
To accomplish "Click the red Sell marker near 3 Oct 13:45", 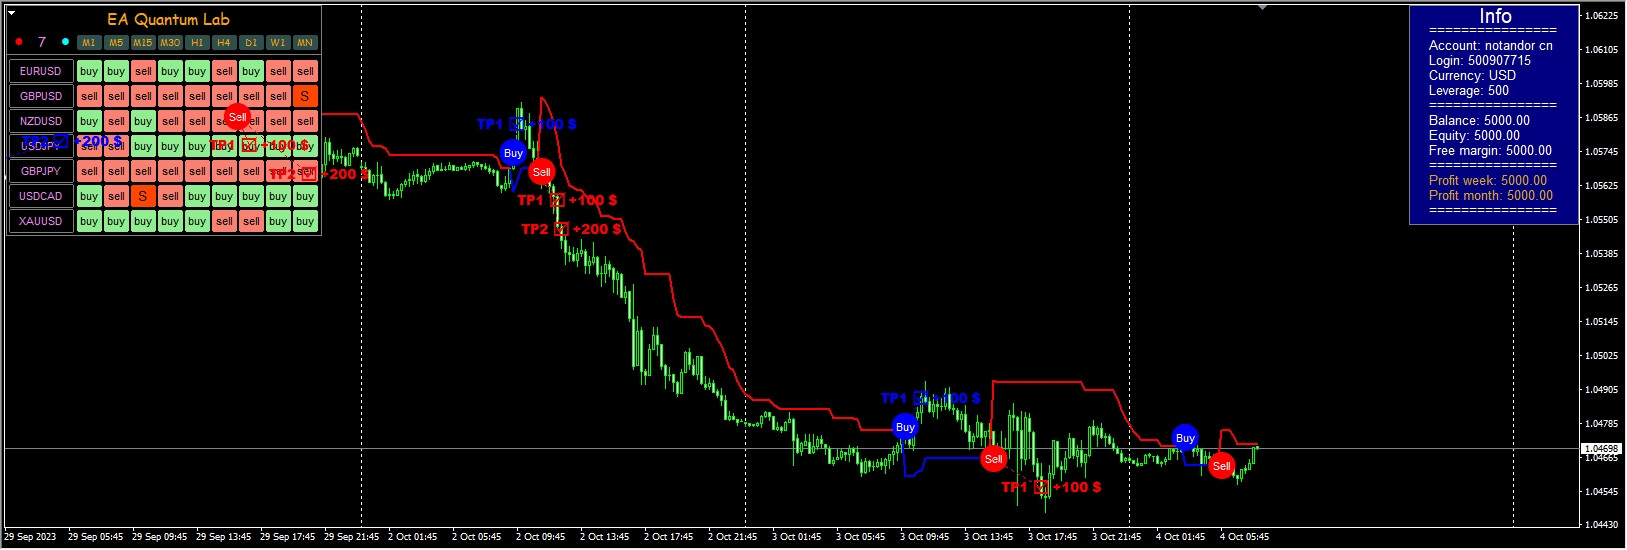I will [x=993, y=459].
